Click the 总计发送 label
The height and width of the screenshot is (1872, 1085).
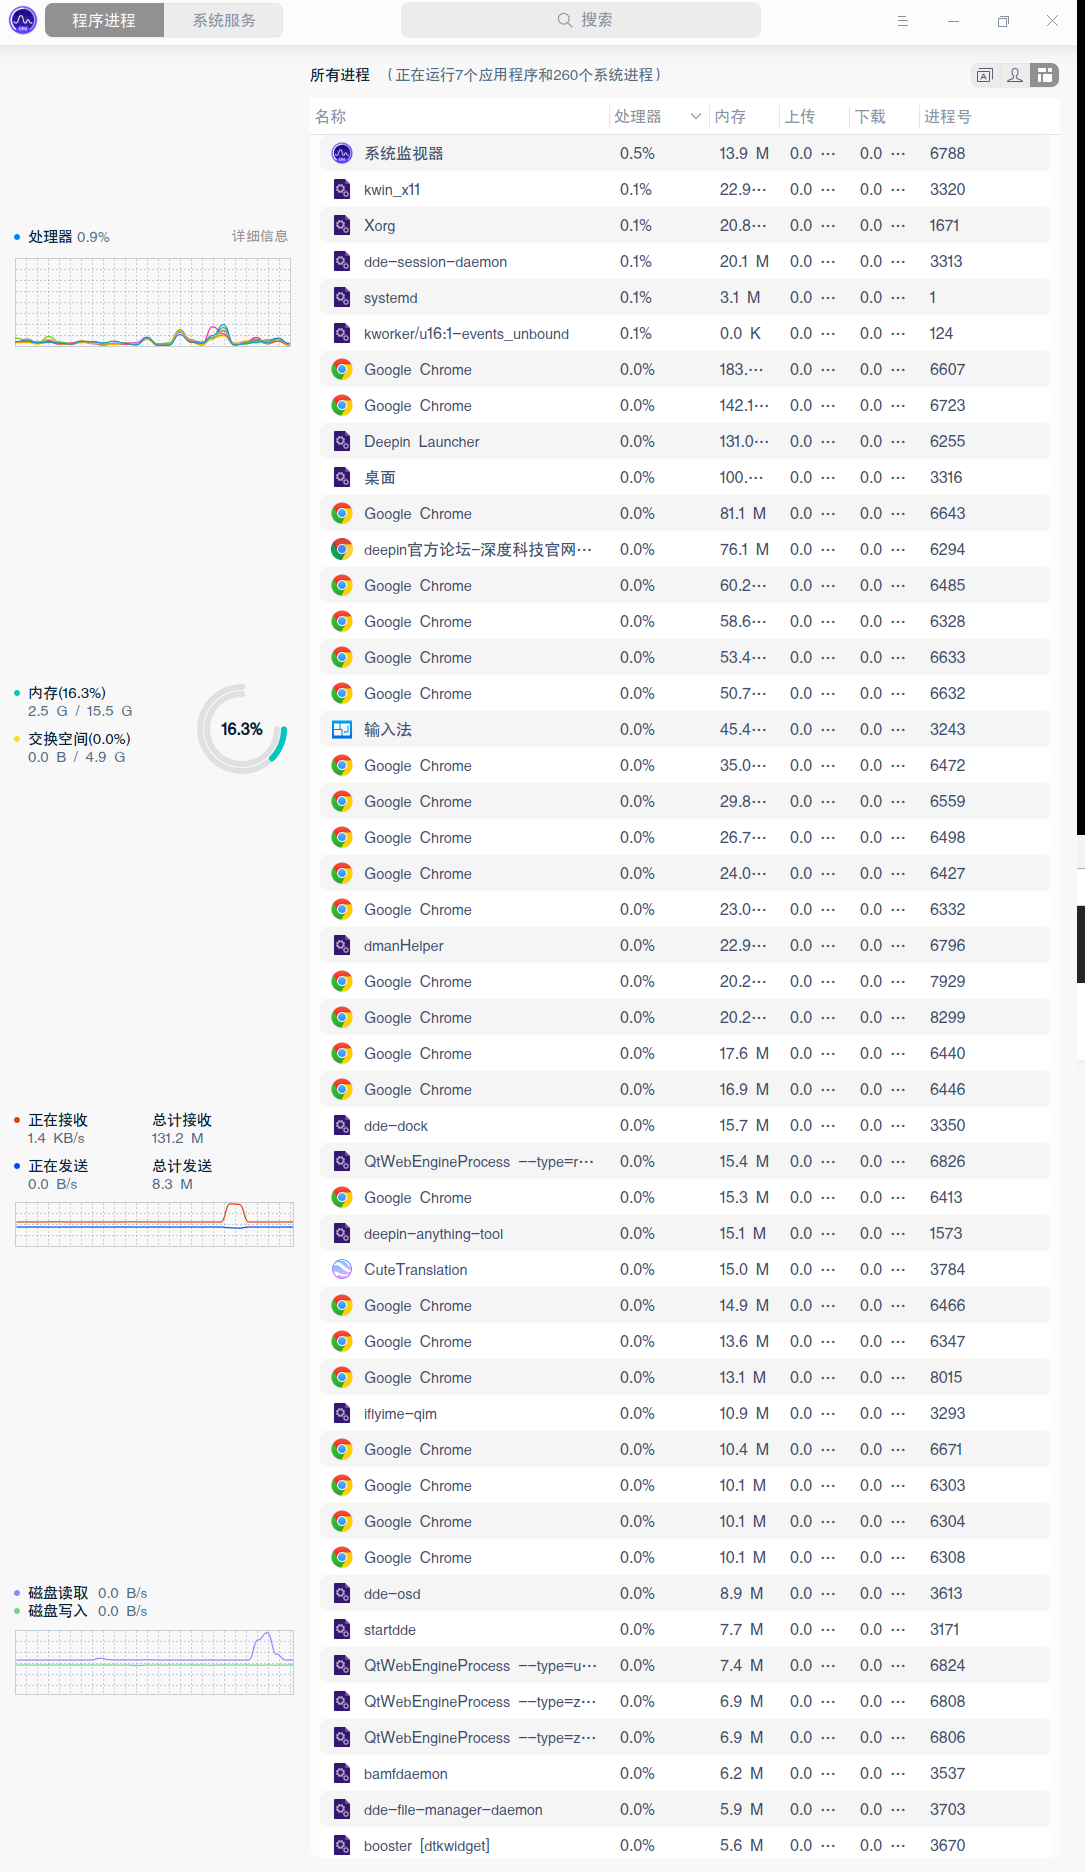point(182,1166)
